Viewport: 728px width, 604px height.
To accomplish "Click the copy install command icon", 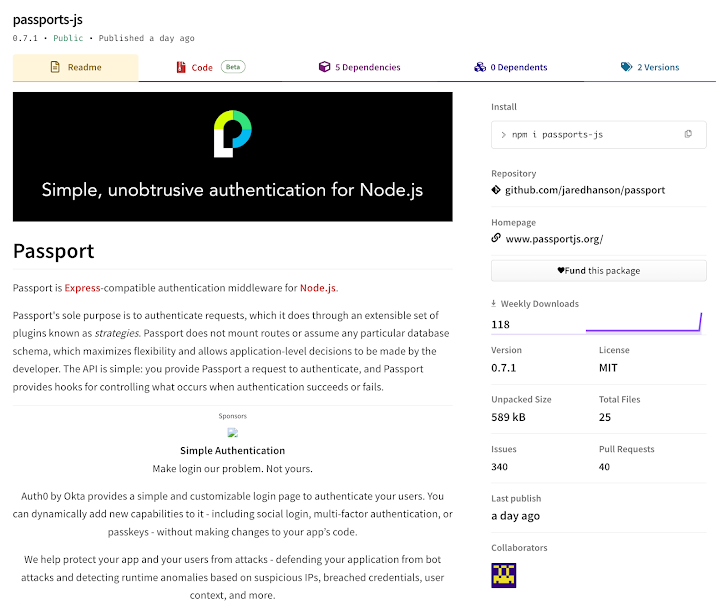I will coord(688,134).
